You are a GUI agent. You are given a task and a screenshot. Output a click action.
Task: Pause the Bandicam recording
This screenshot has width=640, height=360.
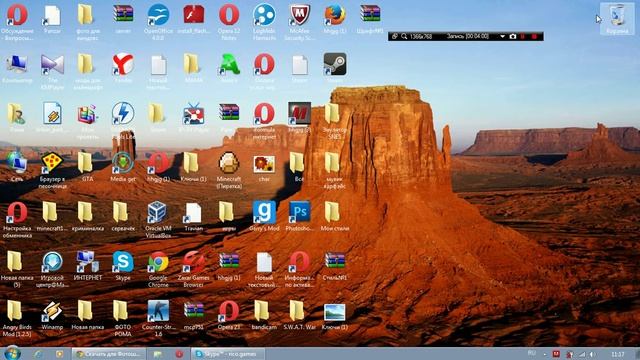point(522,36)
